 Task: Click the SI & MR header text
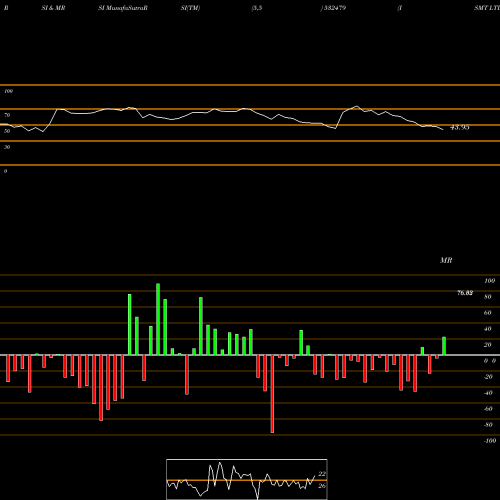tap(53, 8)
